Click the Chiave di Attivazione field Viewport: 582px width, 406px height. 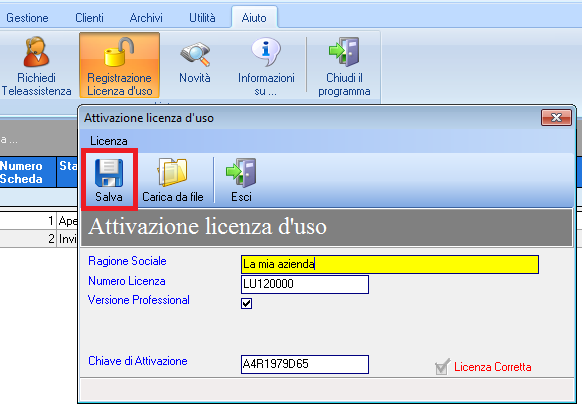click(305, 364)
